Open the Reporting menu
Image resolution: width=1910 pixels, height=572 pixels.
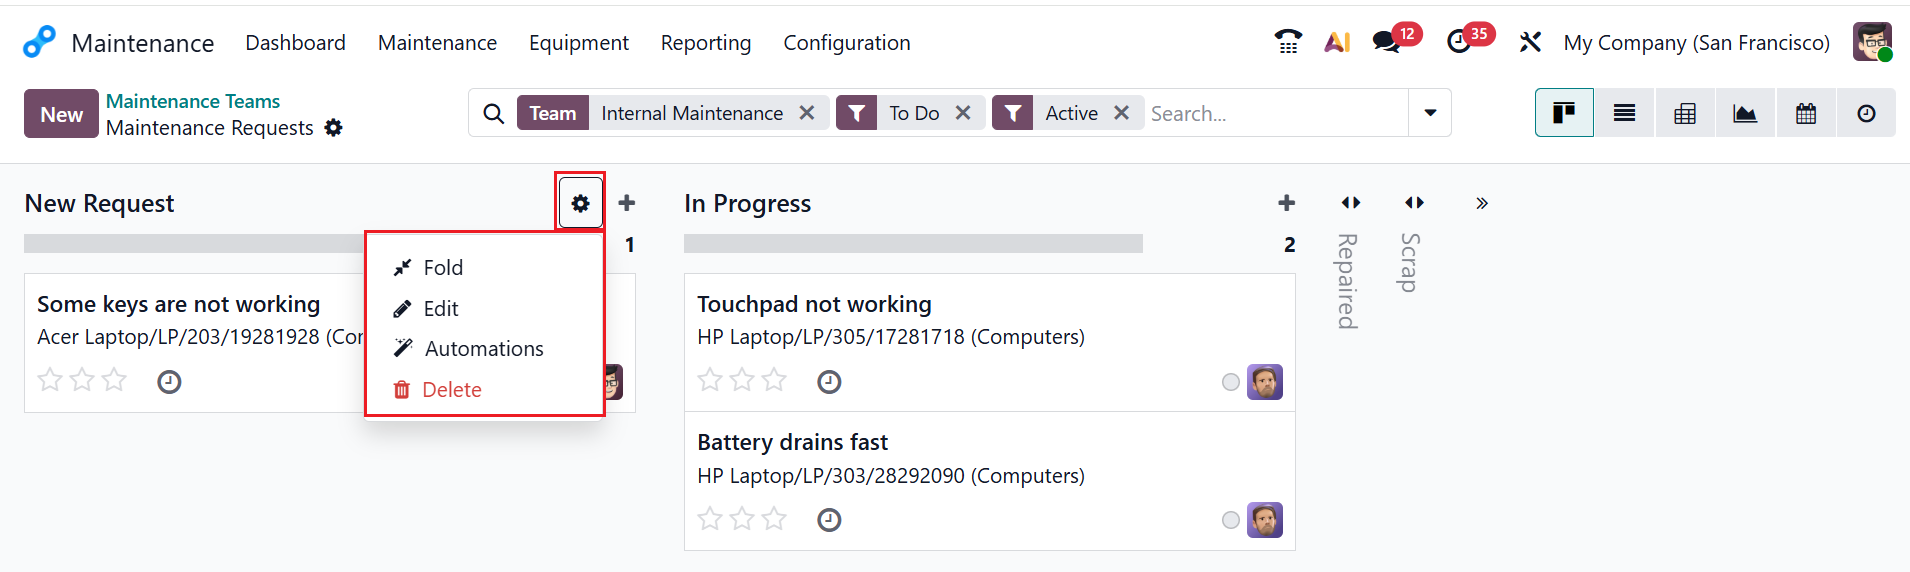pyautogui.click(x=705, y=43)
